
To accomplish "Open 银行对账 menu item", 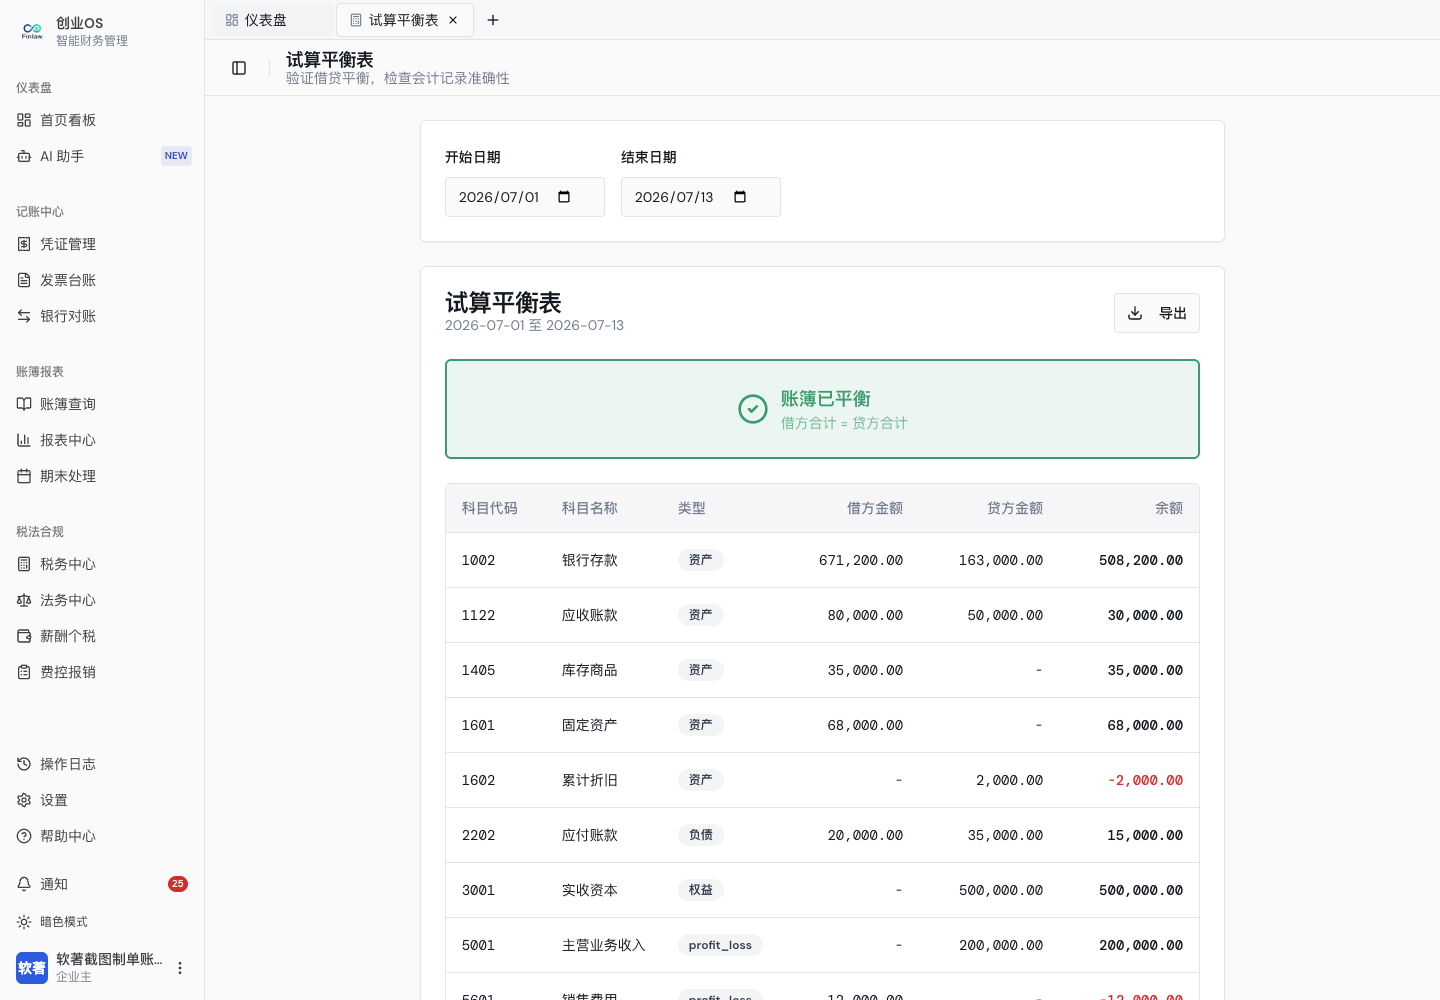I will pyautogui.click(x=102, y=316).
